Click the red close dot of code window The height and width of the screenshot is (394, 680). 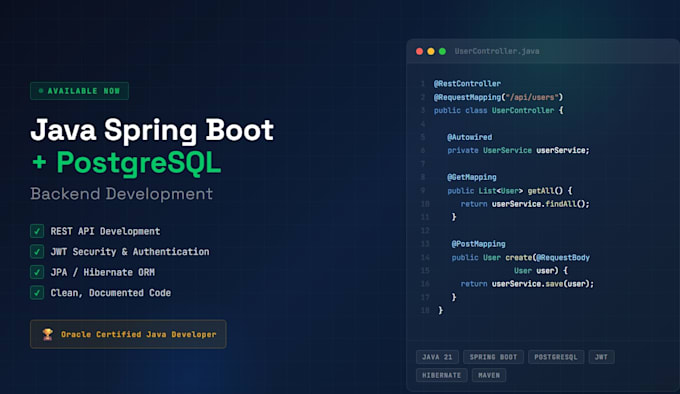pos(419,51)
